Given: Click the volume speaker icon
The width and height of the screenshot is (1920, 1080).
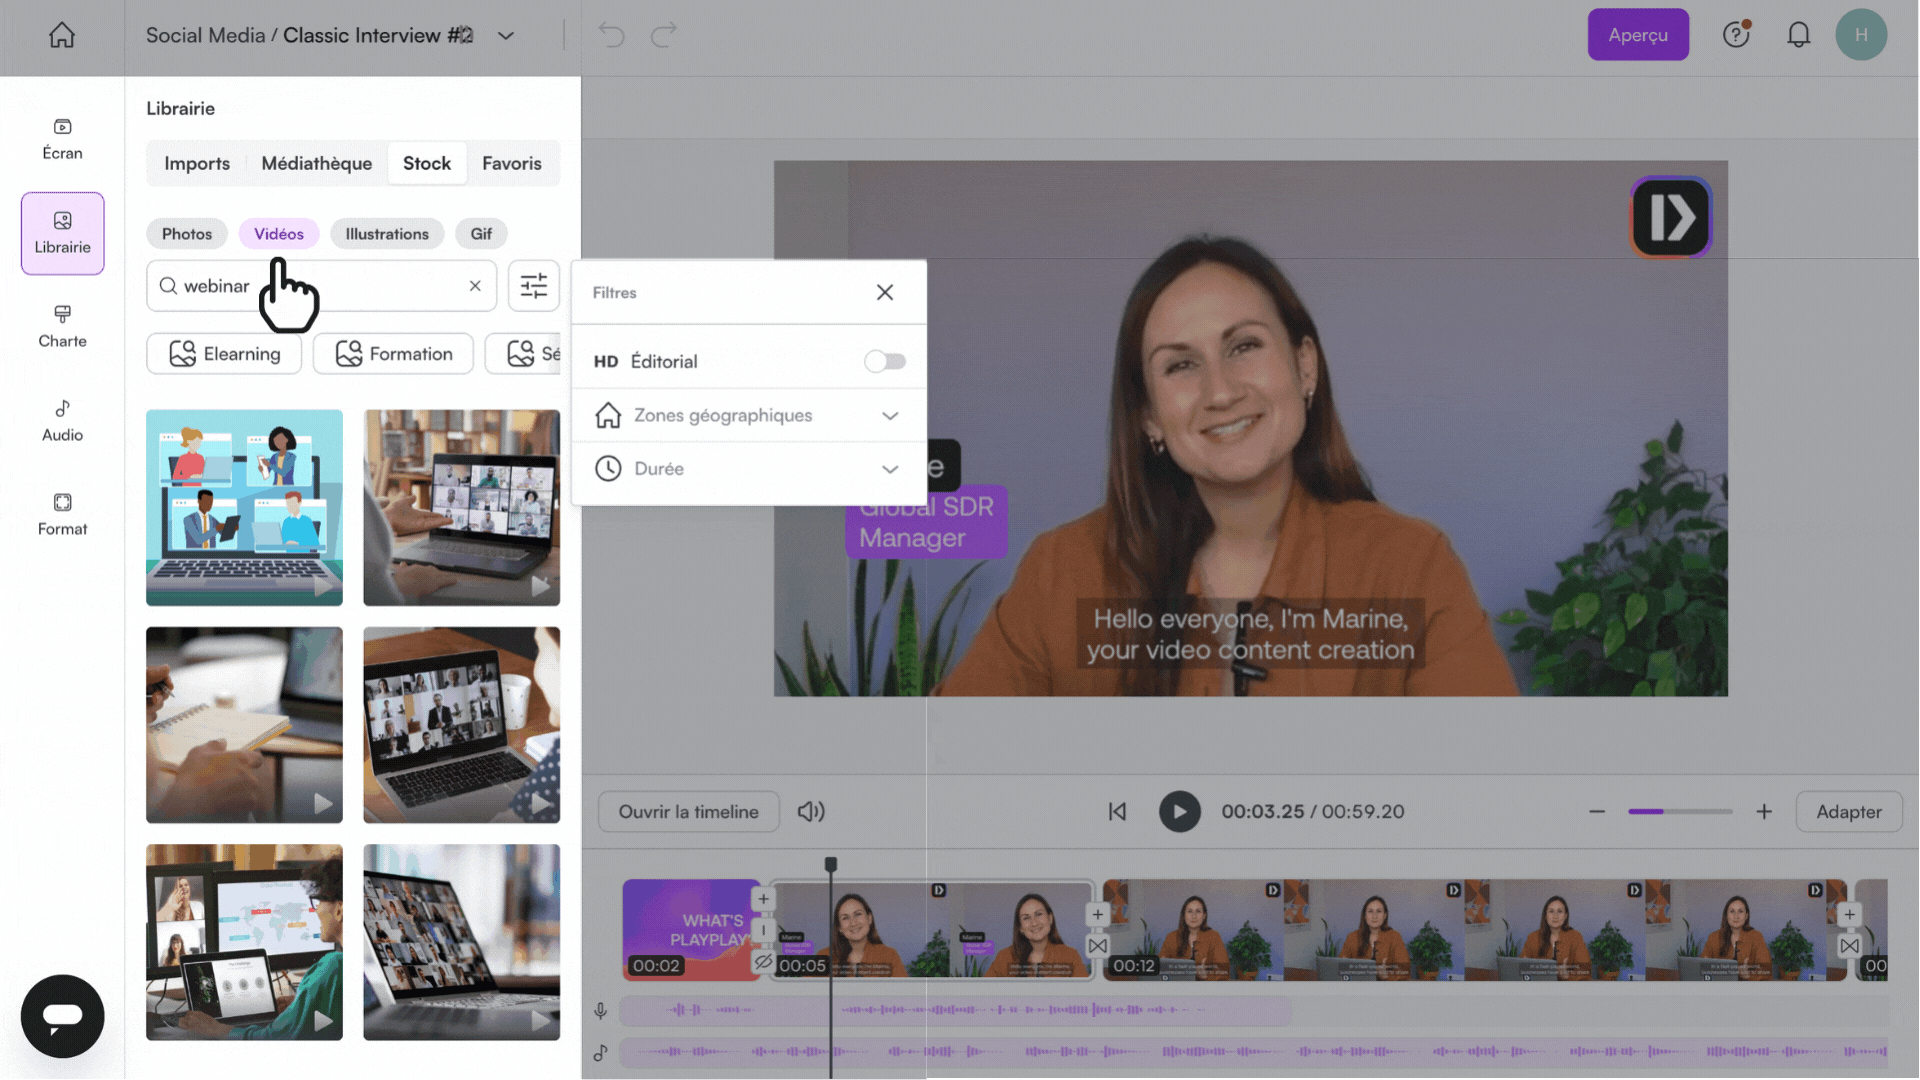Looking at the screenshot, I should [811, 812].
